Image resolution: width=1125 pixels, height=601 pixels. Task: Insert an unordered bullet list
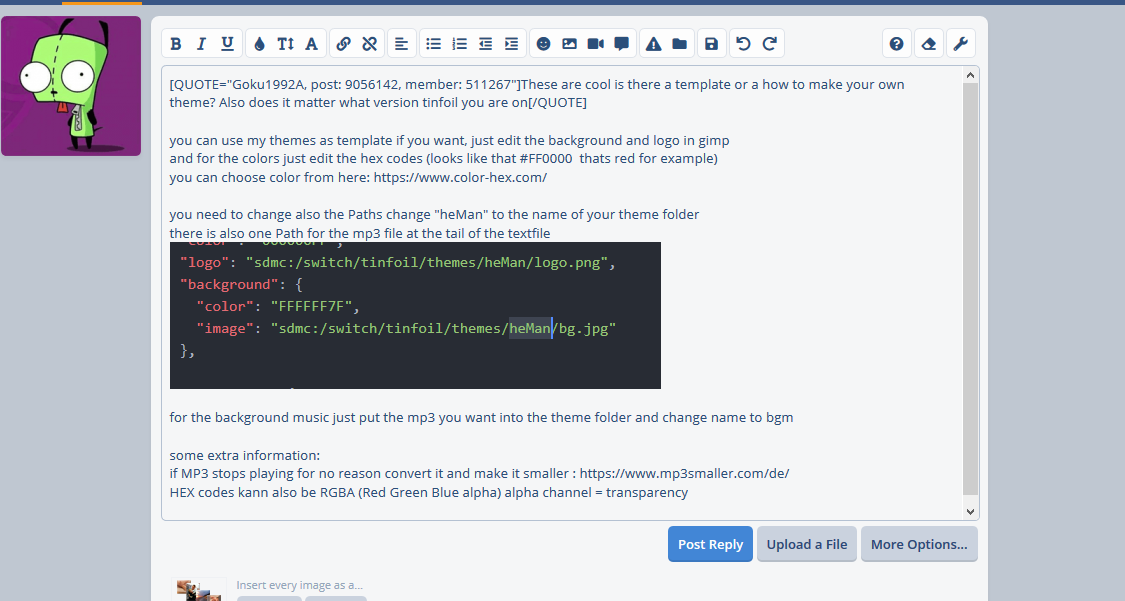[433, 44]
